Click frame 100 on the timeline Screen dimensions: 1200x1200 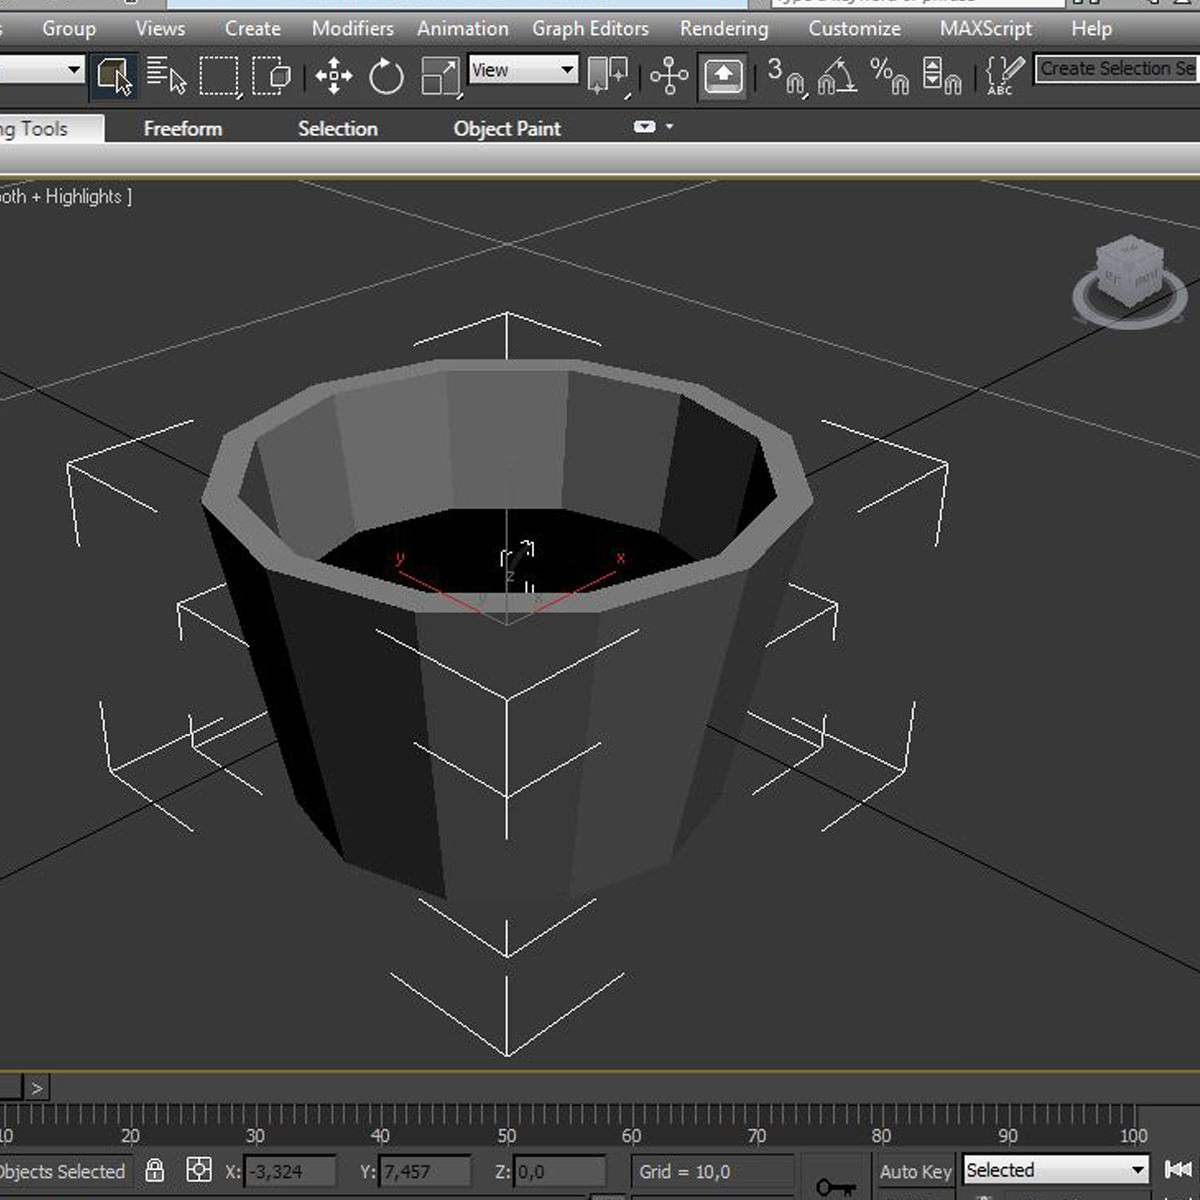(x=1134, y=1136)
